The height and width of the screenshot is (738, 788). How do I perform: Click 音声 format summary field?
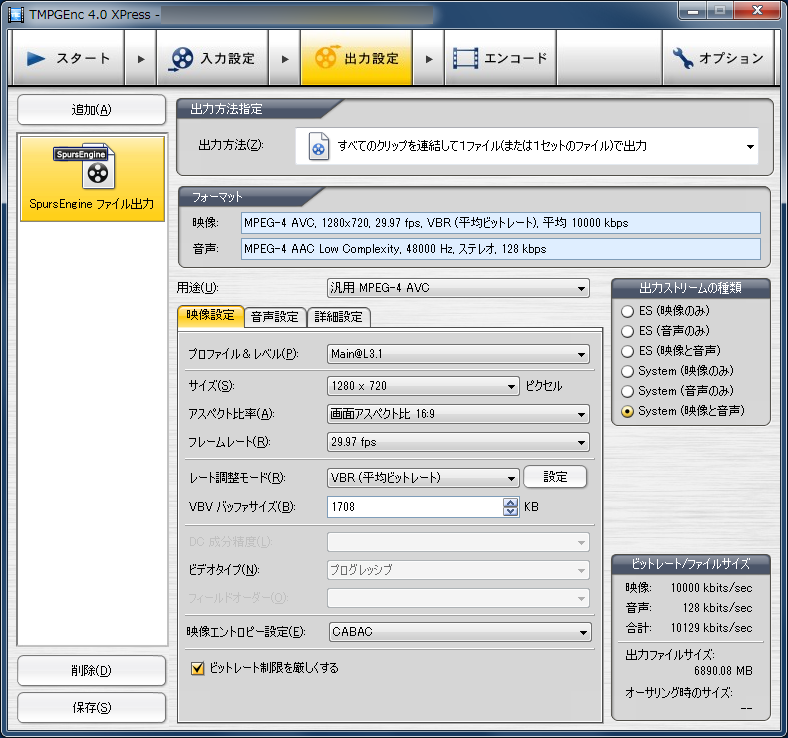click(501, 249)
